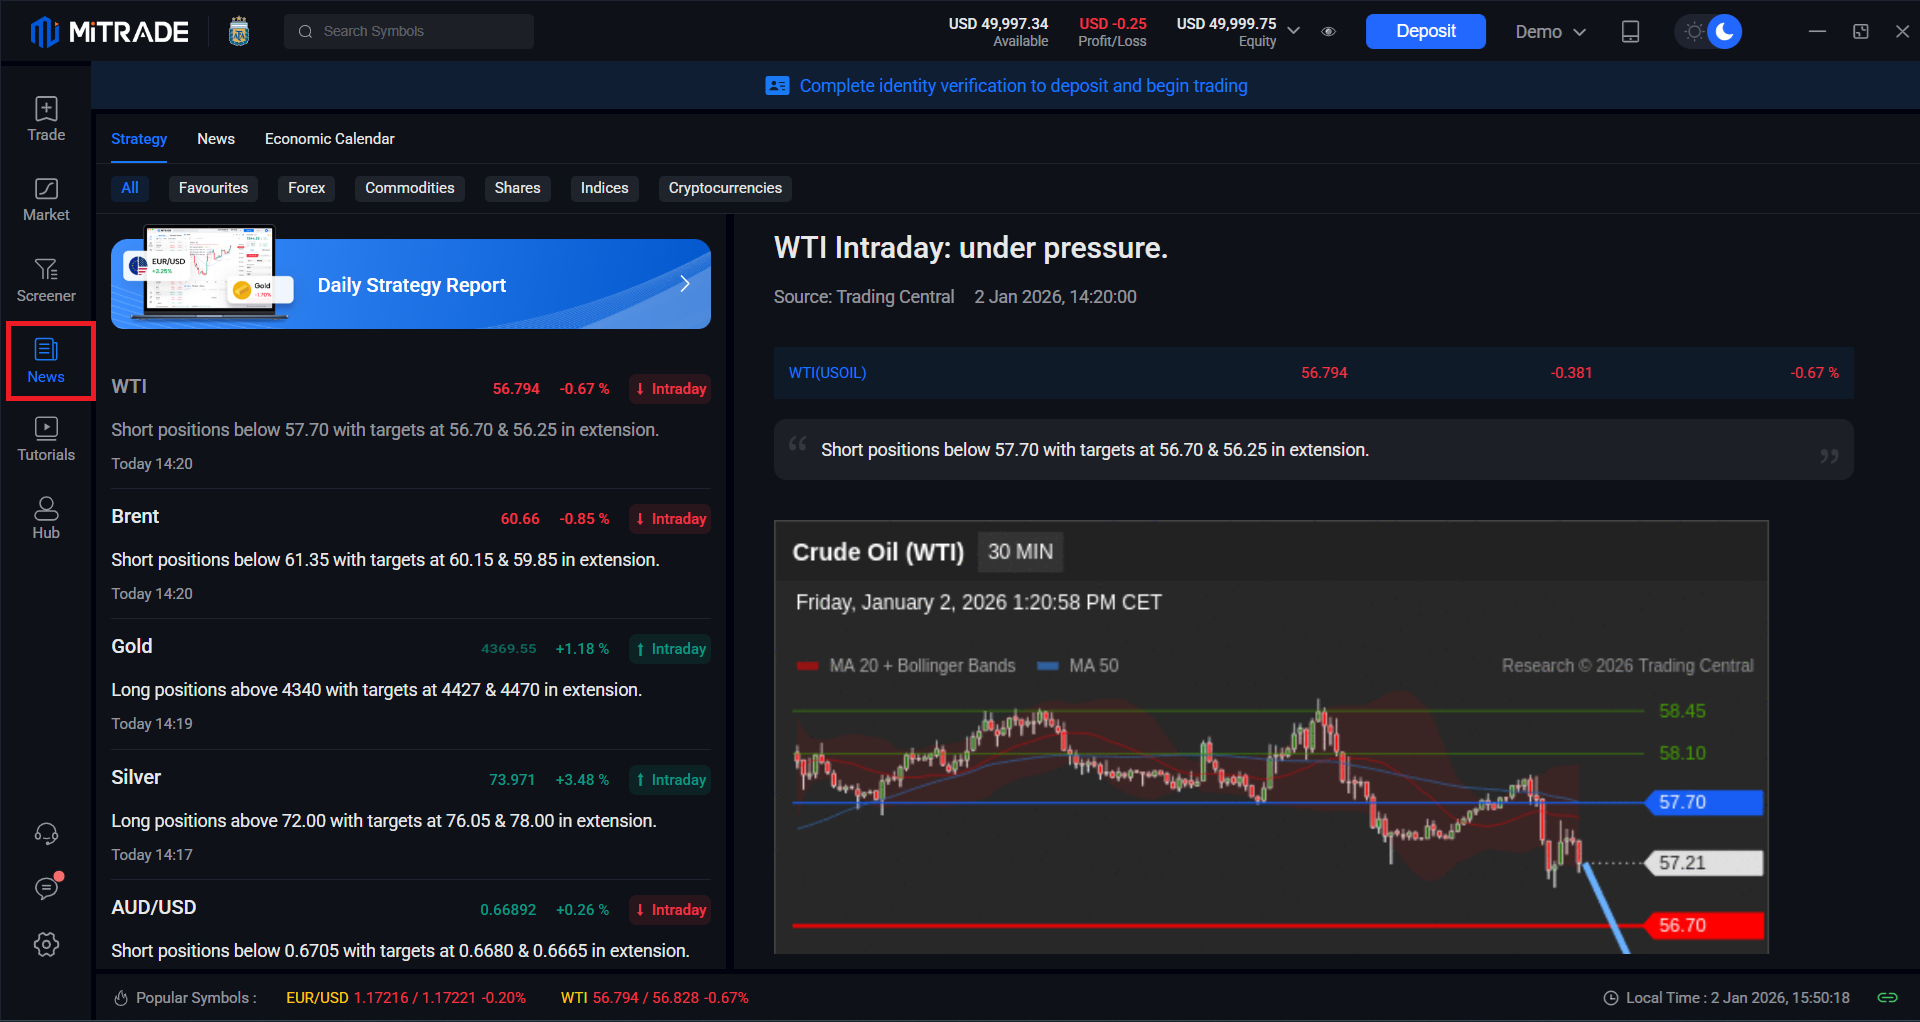Open the Trade sidebar section
Screen dimensions: 1920x1022
tap(46, 119)
